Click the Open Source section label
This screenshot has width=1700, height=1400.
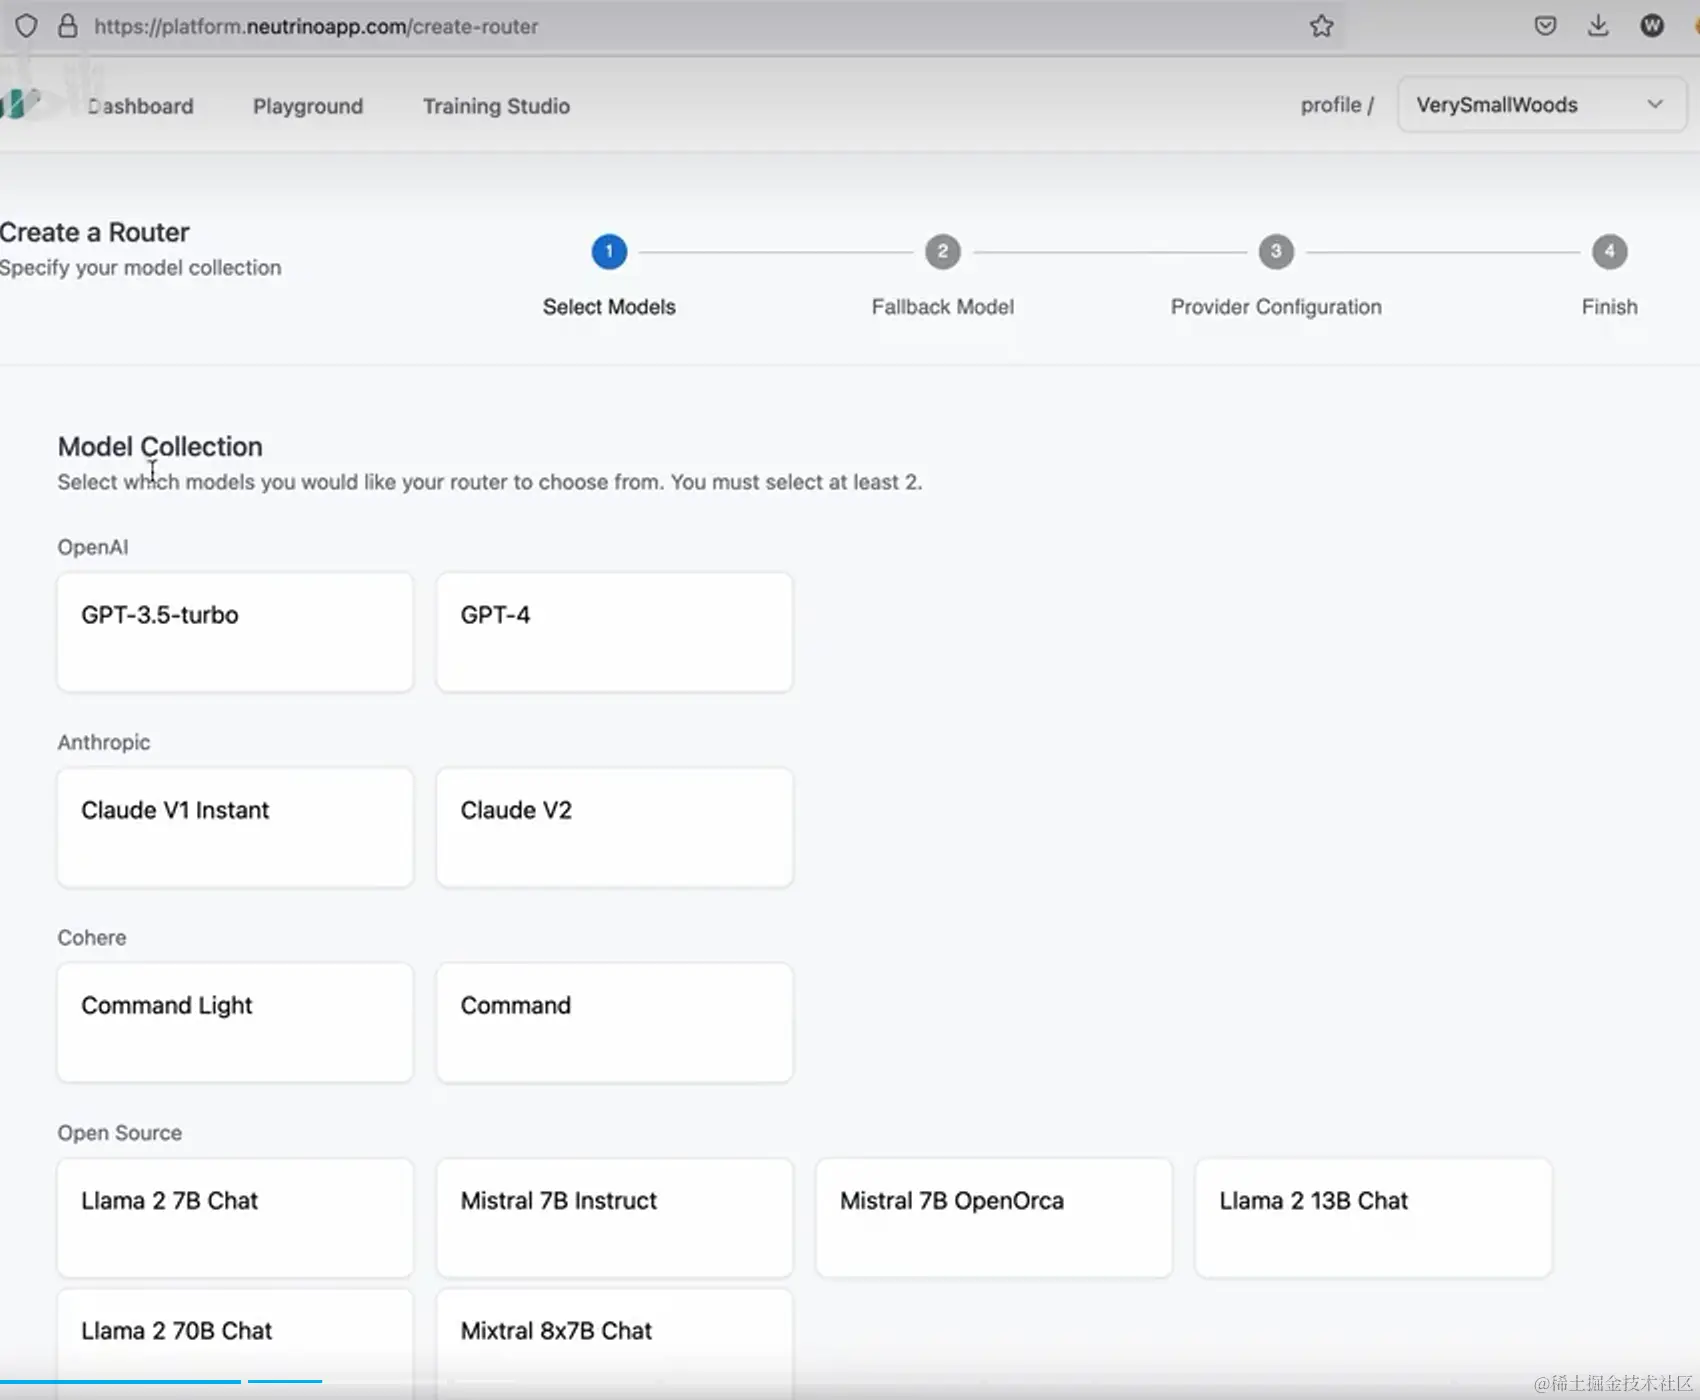[120, 1133]
